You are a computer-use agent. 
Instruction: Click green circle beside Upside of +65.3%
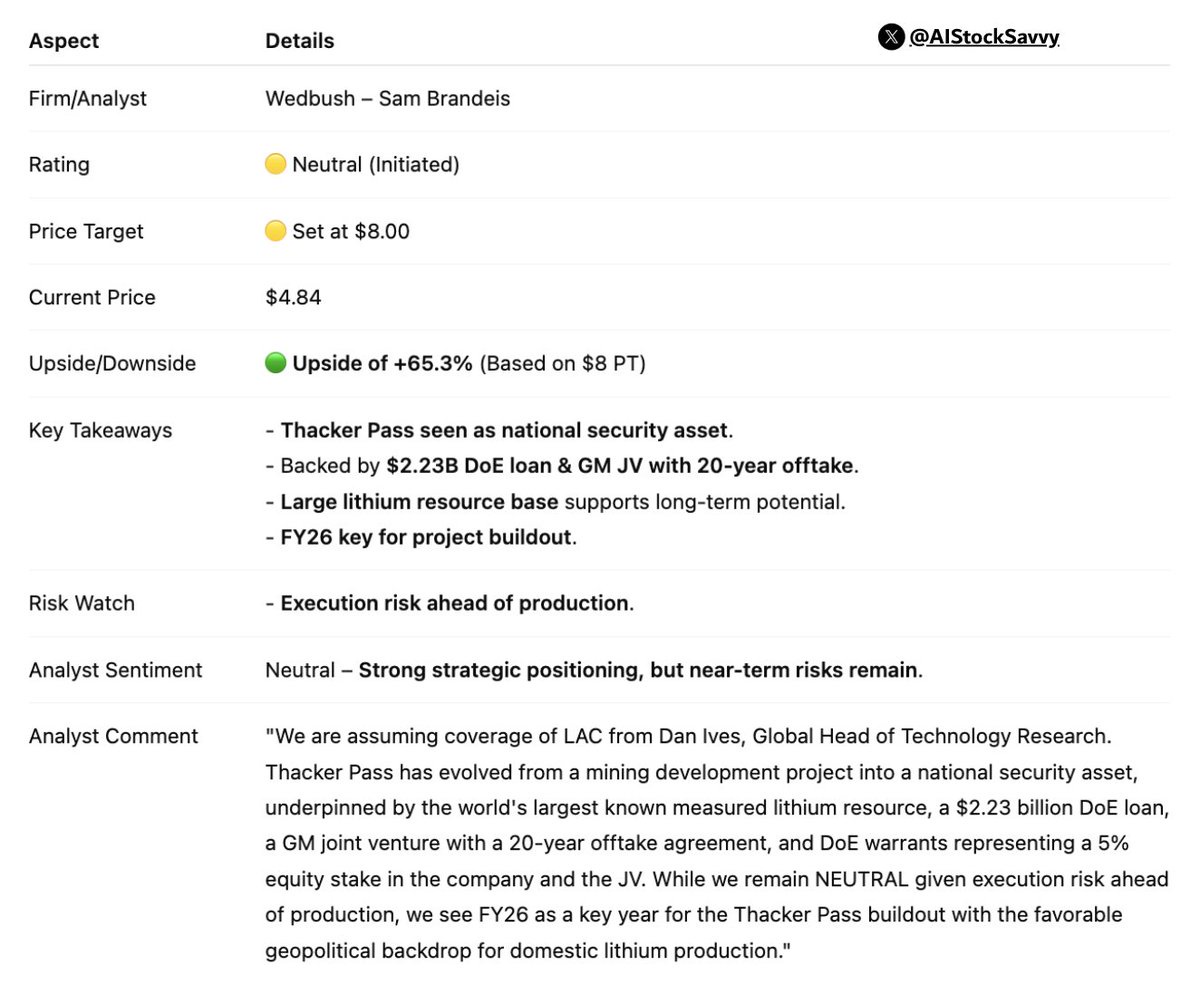pos(276,363)
